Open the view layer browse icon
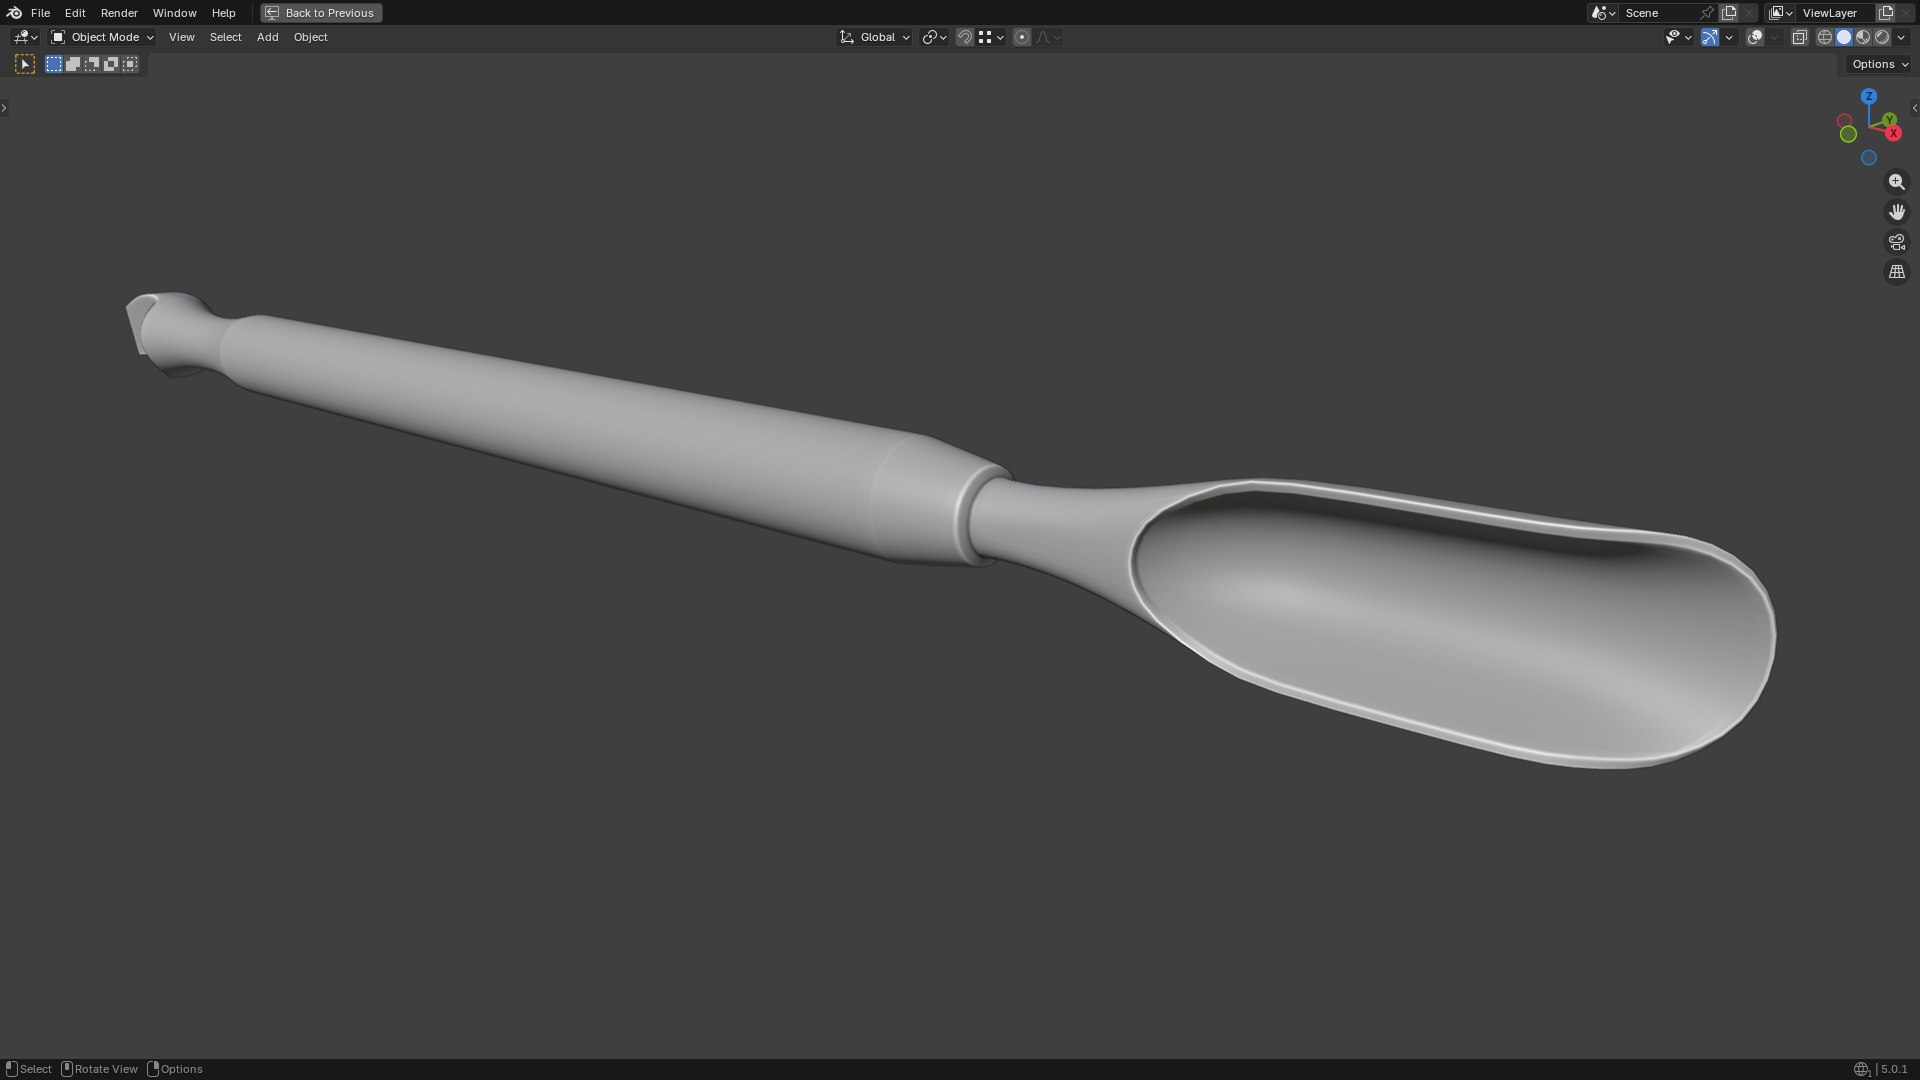Viewport: 1920px width, 1080px height. point(1780,13)
